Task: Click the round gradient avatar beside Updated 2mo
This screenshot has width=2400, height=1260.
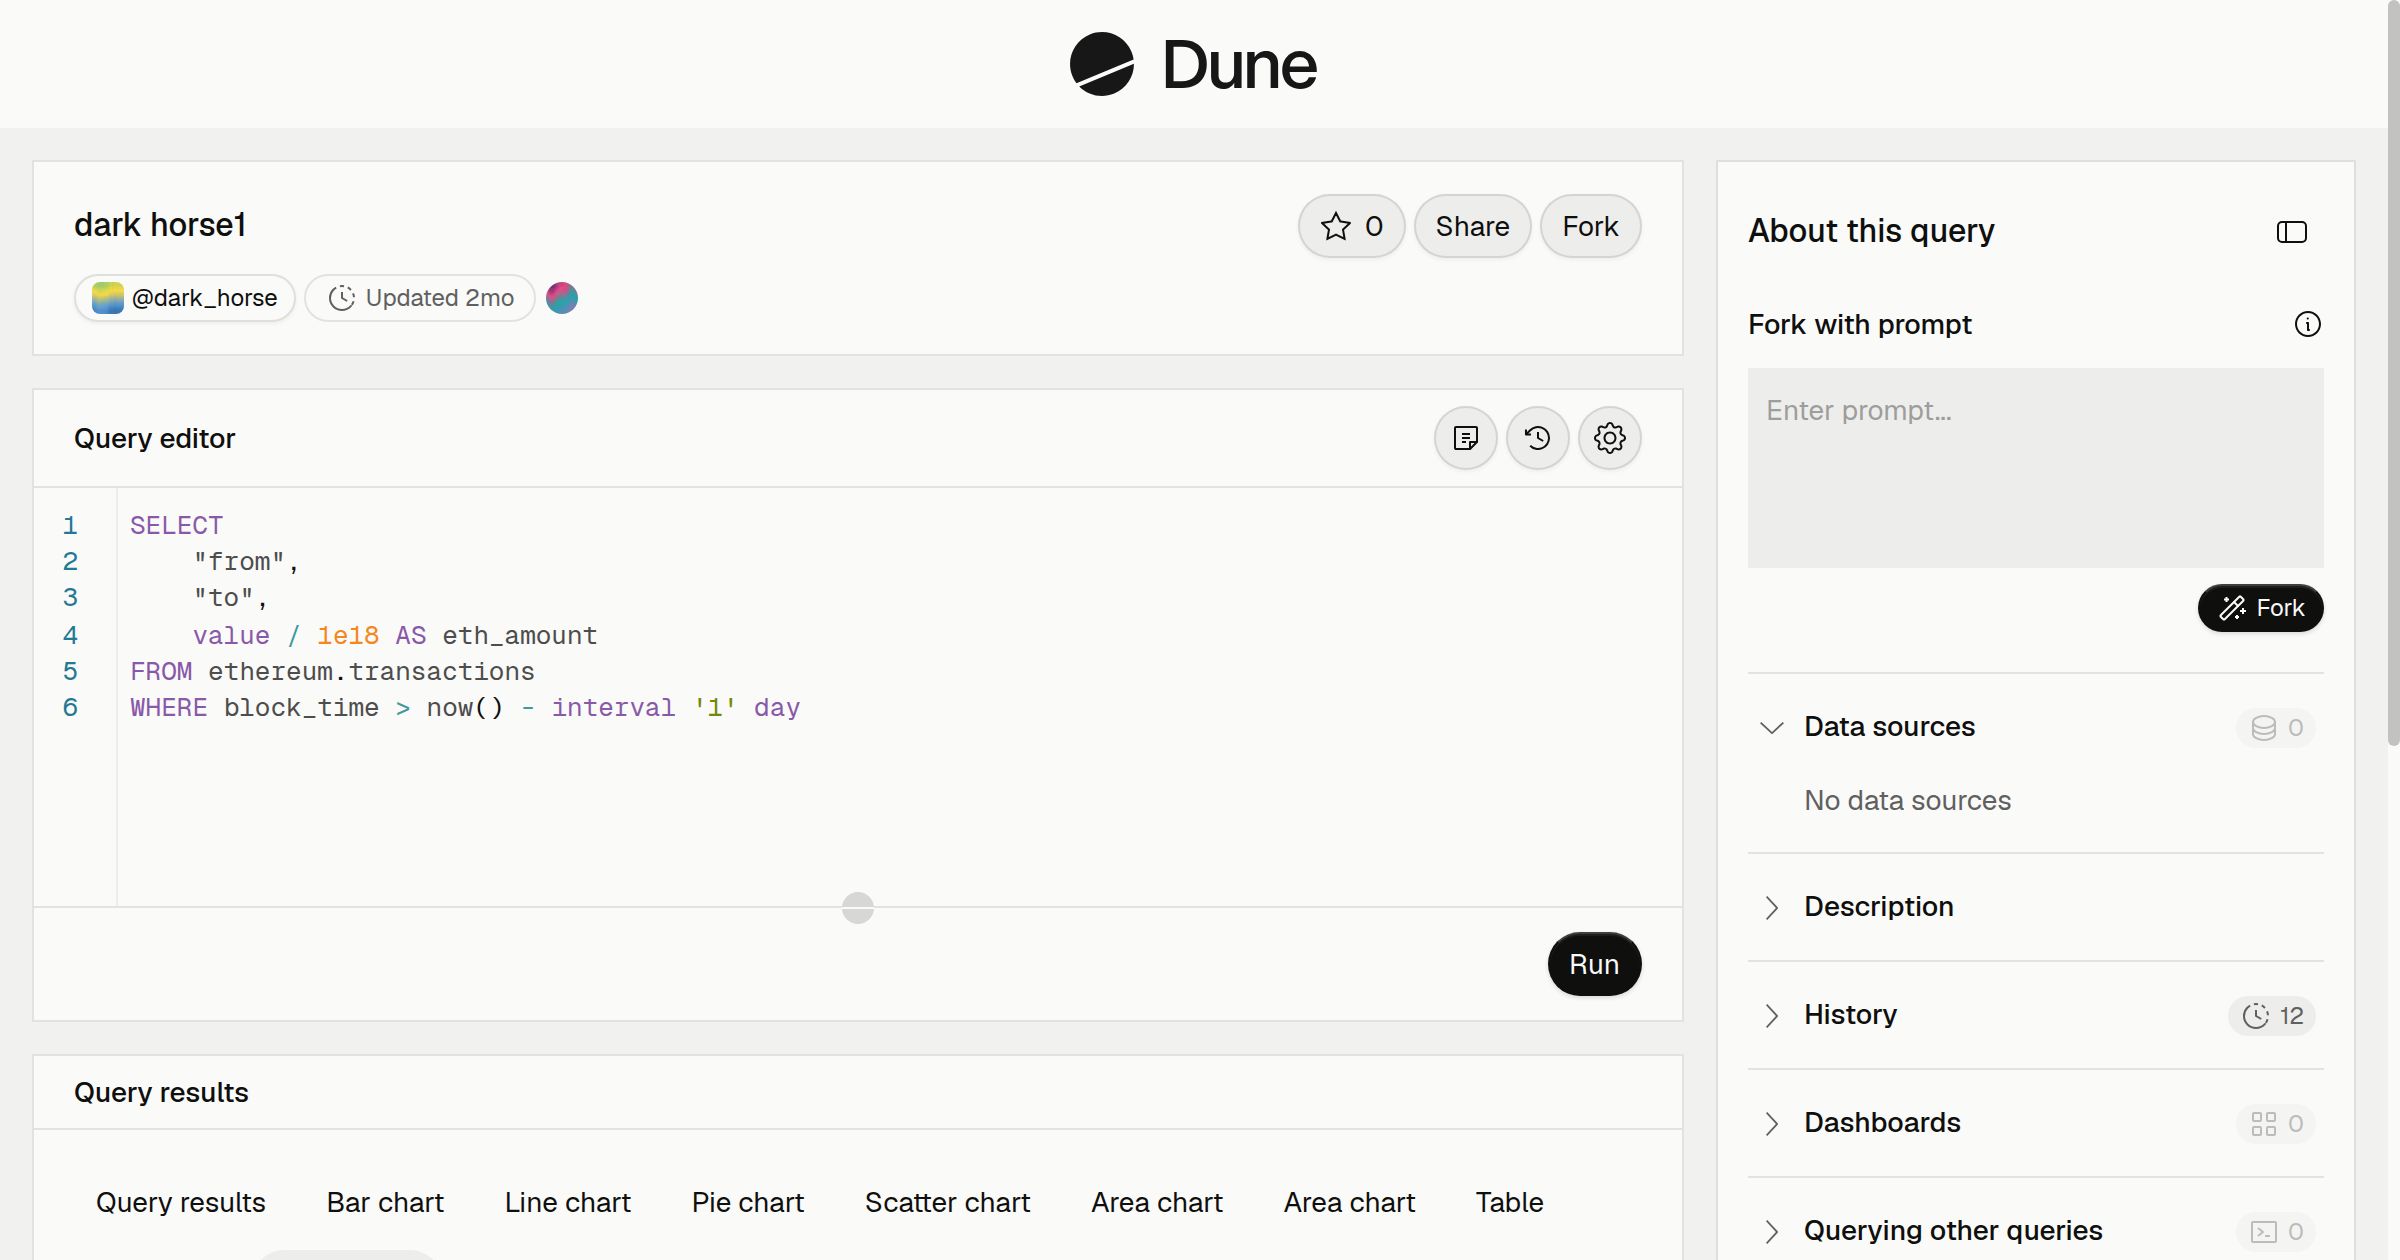Action: pos(562,298)
